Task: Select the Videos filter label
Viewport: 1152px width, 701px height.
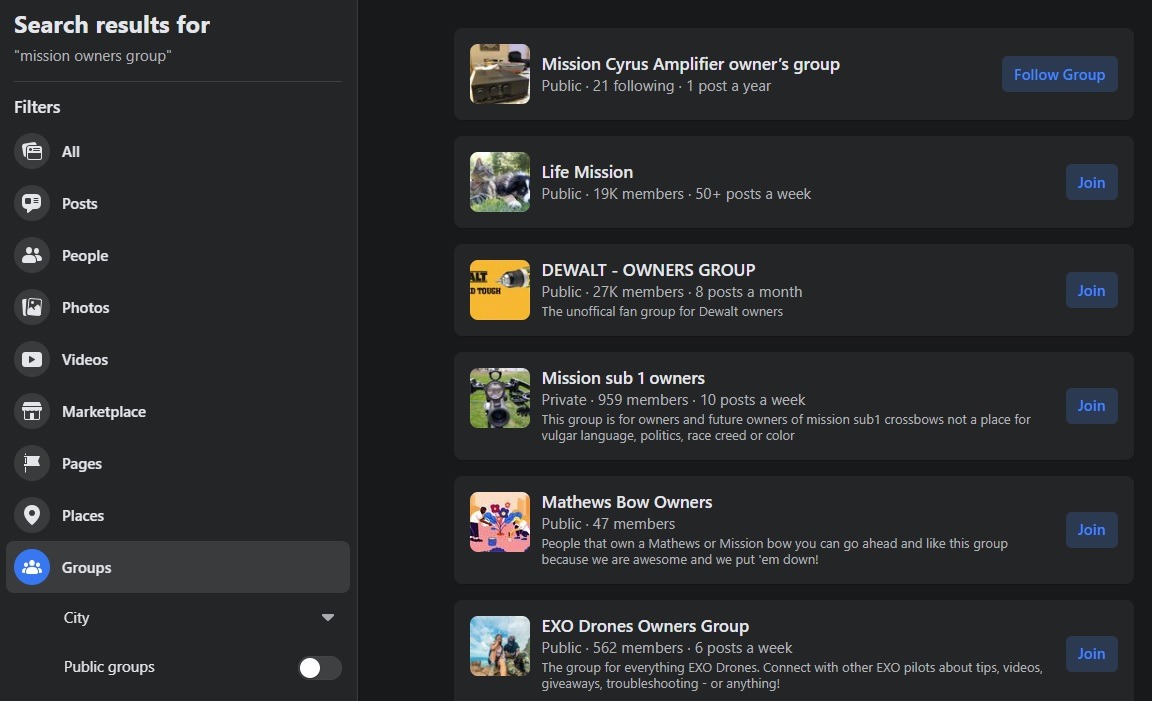Action: pyautogui.click(x=84, y=359)
